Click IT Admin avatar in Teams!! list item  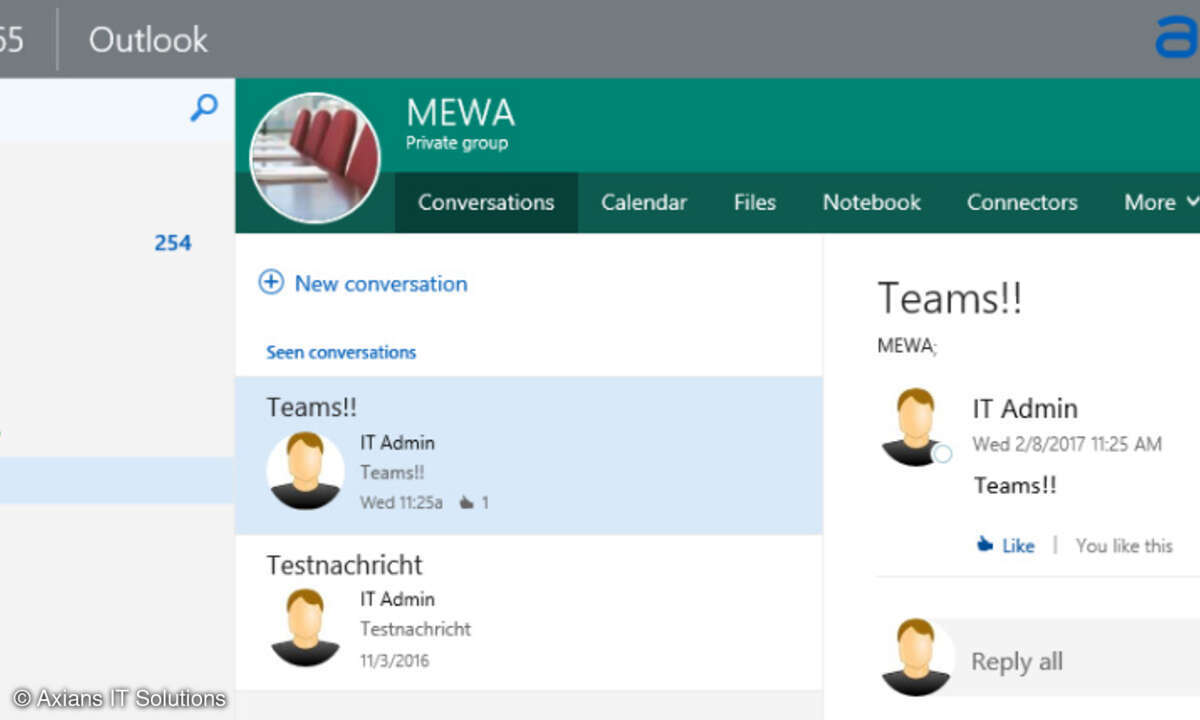[x=305, y=471]
